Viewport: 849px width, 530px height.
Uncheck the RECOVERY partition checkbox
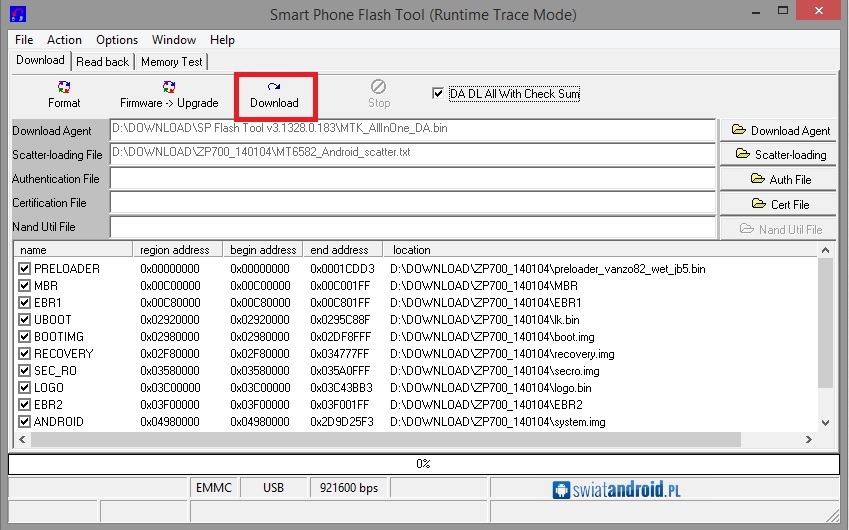click(25, 354)
